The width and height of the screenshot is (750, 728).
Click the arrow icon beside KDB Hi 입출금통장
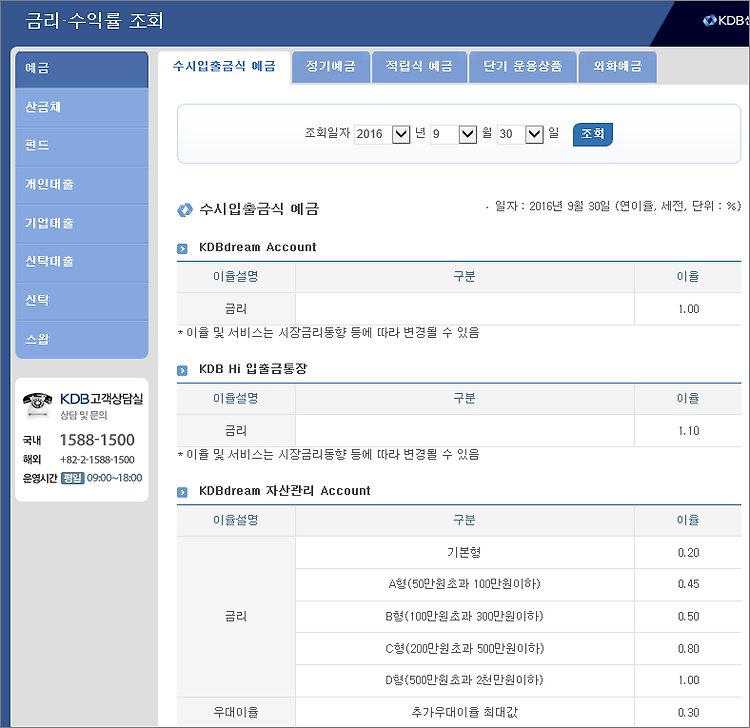tap(182, 370)
